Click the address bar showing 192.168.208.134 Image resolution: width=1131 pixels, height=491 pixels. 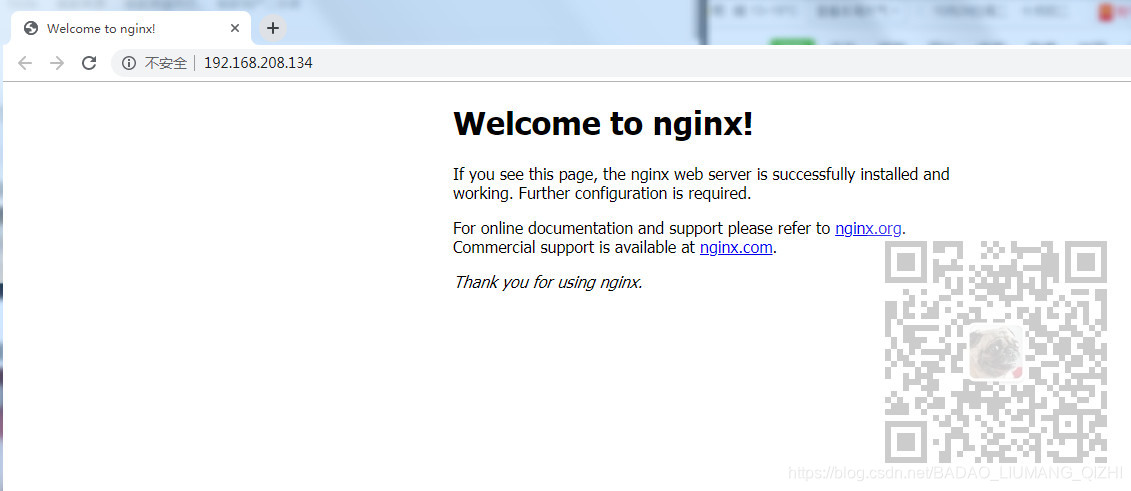tap(620, 63)
